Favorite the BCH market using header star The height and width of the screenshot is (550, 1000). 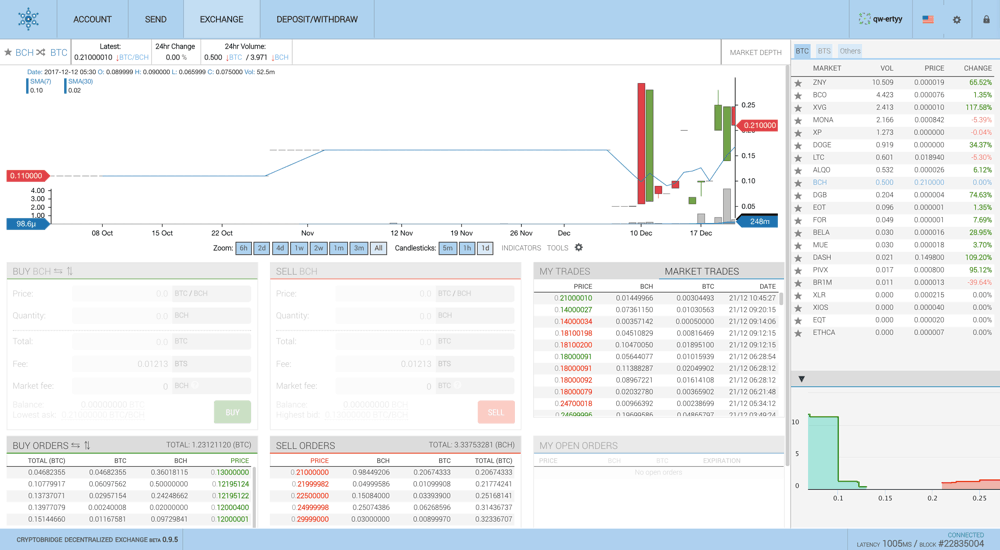pos(8,52)
